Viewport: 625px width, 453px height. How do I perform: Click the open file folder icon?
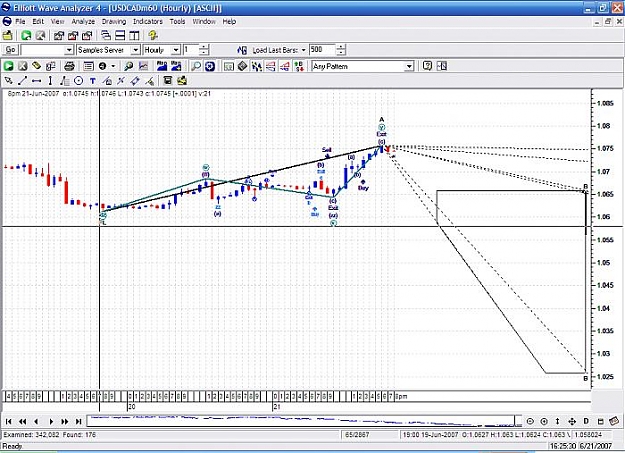(8, 35)
